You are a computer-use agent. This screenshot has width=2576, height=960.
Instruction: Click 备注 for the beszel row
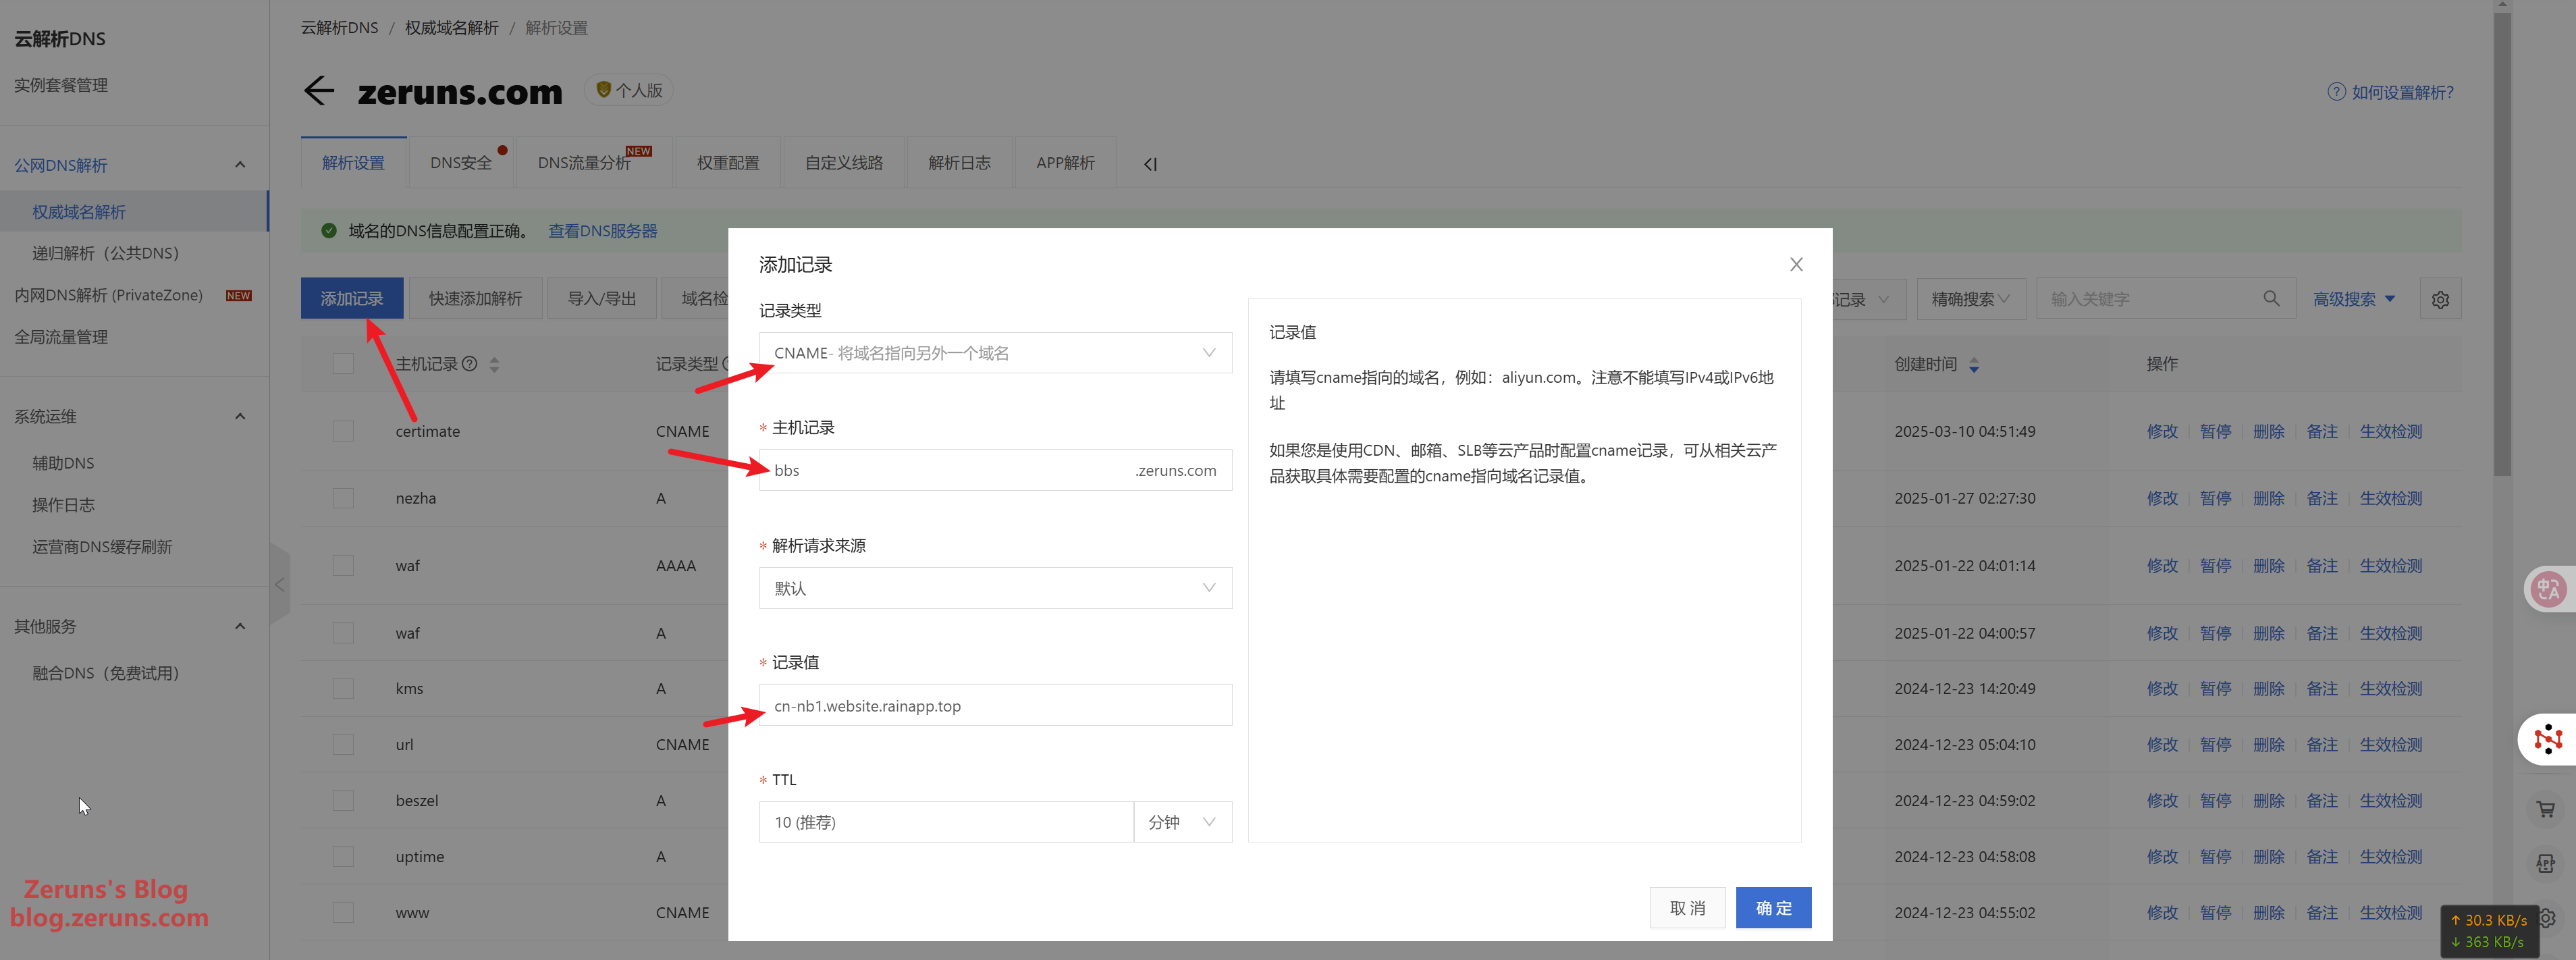(2321, 800)
